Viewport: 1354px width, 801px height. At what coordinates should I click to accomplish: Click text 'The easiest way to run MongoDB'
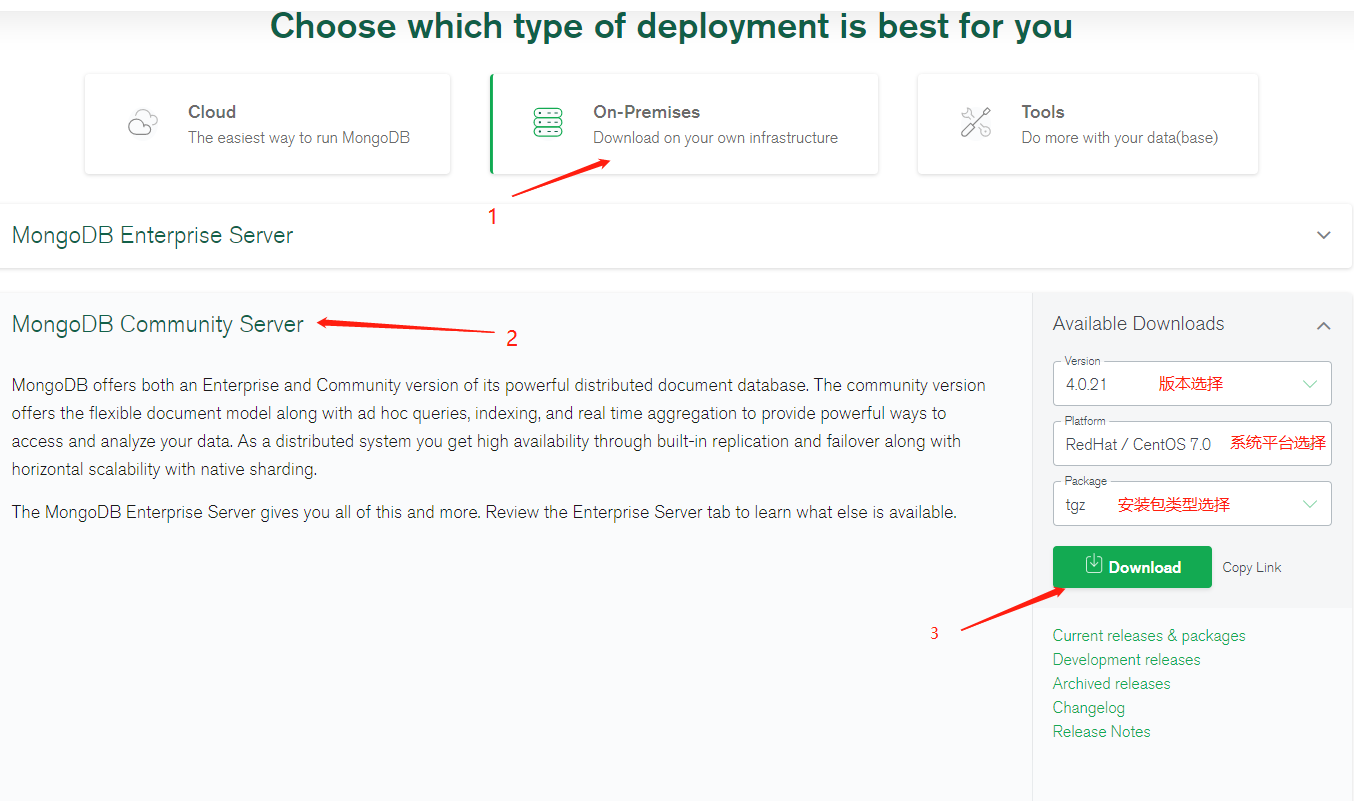click(x=299, y=138)
